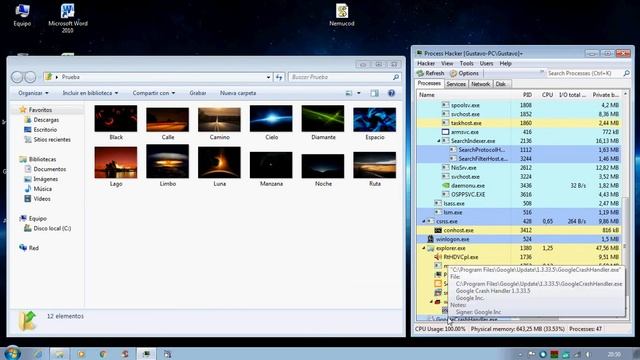
Task: Select the lsm.exe process row
Action: click(x=519, y=213)
